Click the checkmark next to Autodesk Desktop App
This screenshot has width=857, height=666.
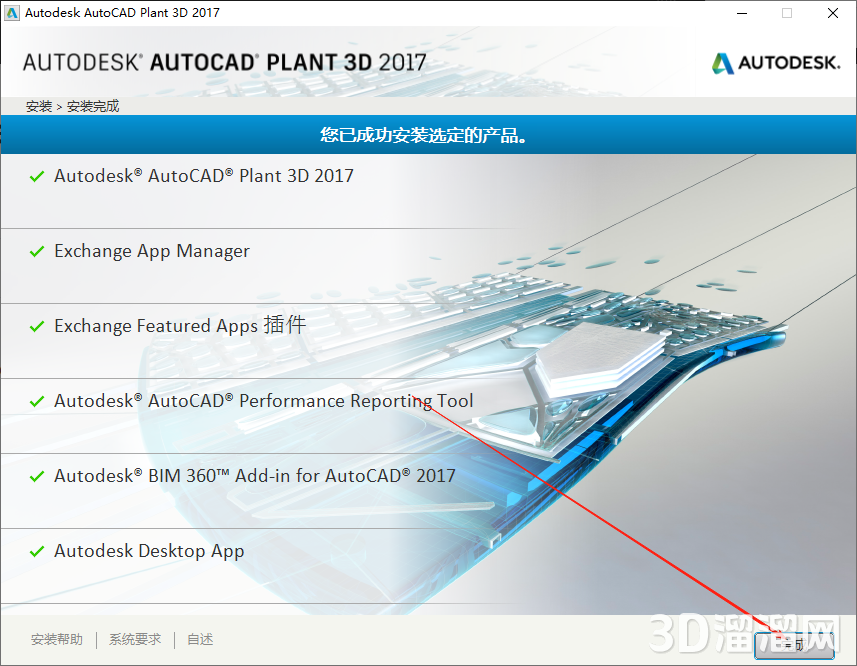click(37, 550)
